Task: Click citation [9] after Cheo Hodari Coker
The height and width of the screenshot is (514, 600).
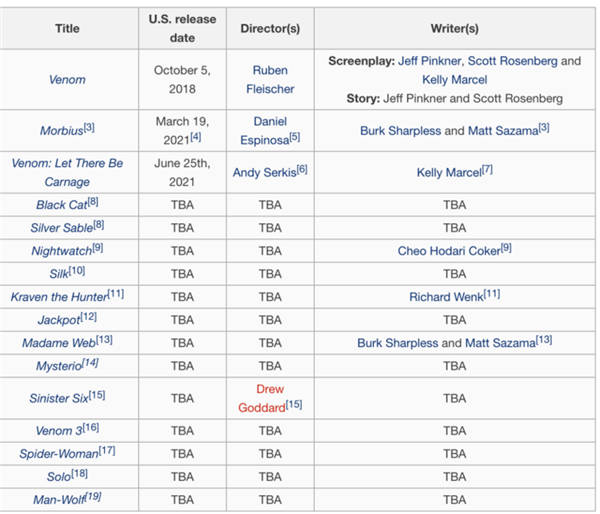Action: [507, 247]
